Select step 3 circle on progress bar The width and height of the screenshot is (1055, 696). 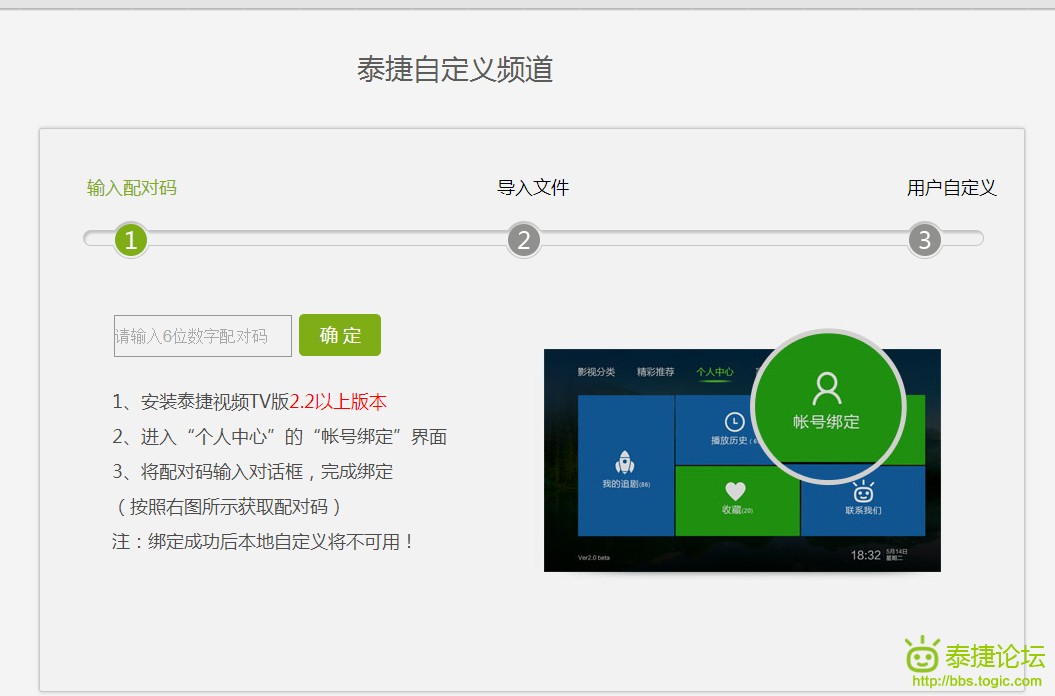[924, 240]
